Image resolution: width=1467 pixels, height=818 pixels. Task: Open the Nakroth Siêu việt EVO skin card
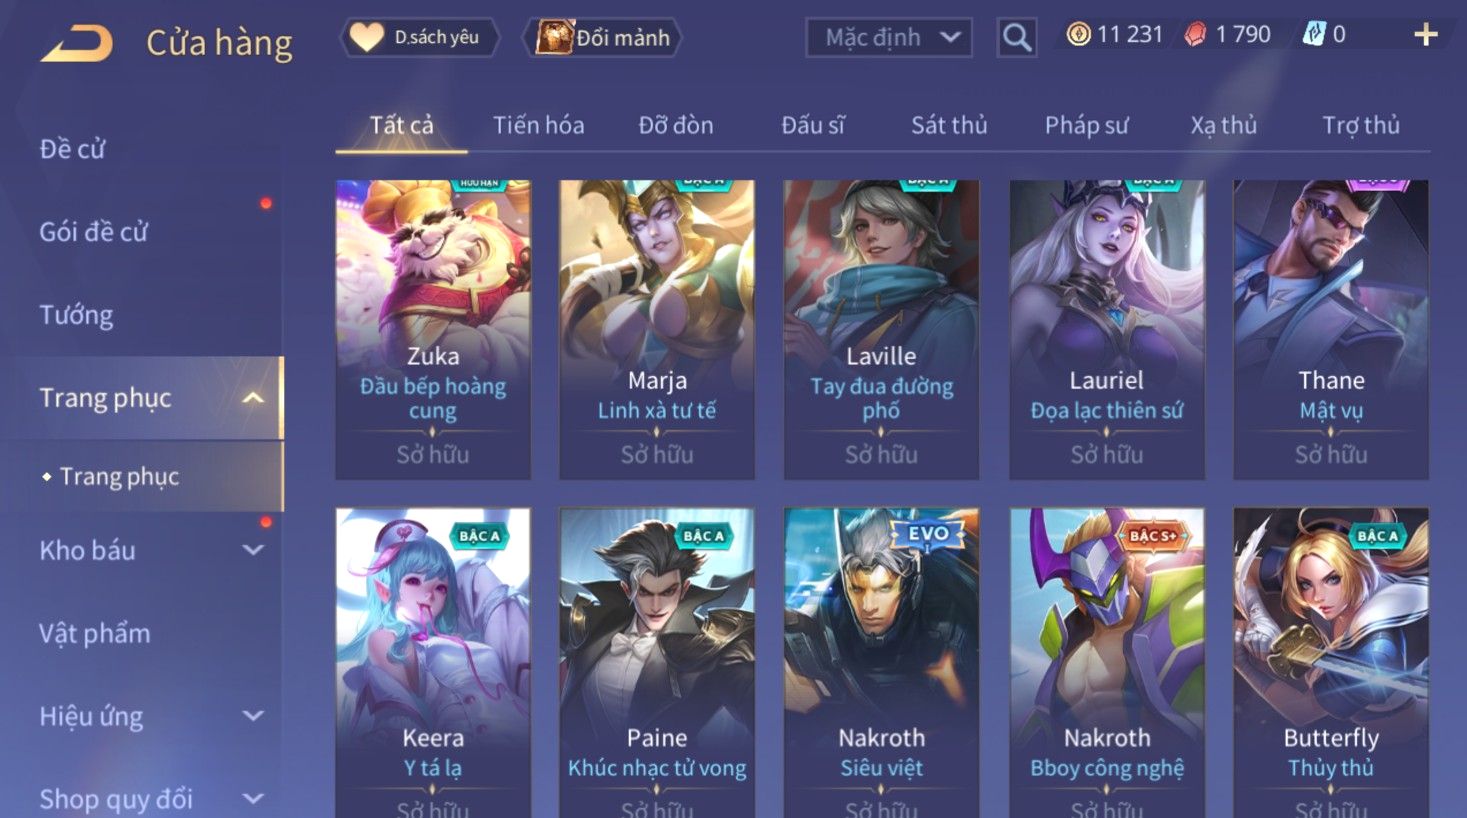pos(881,662)
